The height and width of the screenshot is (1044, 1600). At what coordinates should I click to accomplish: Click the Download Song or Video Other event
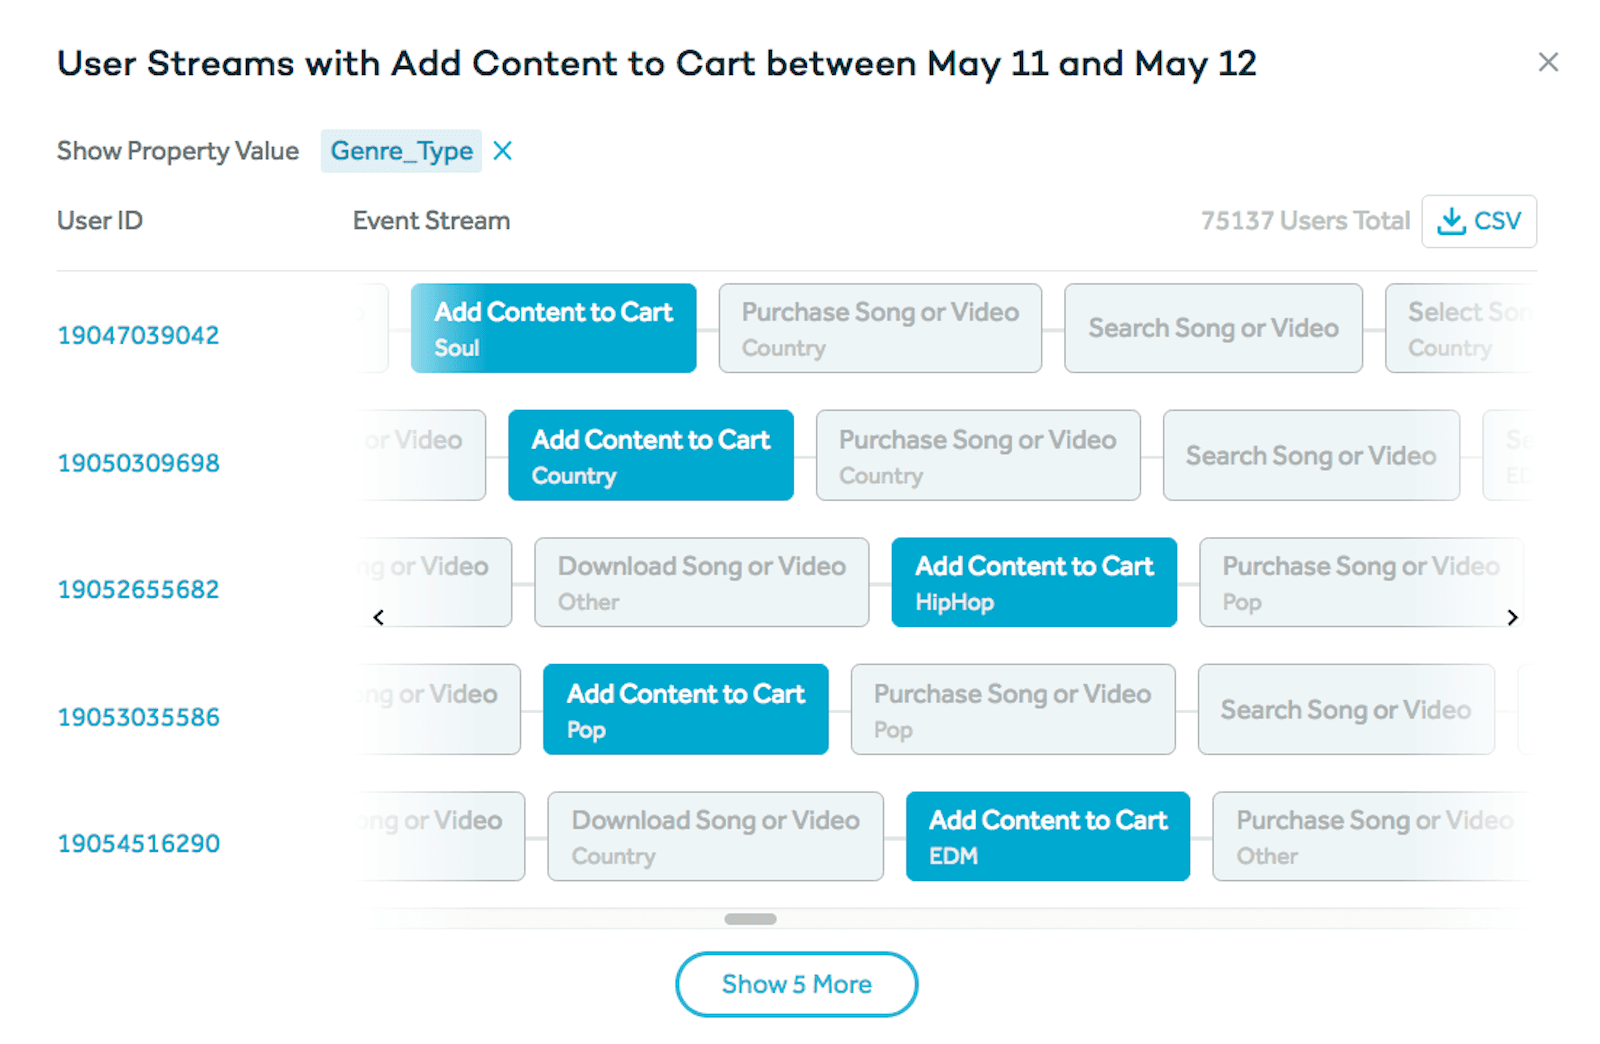(701, 583)
